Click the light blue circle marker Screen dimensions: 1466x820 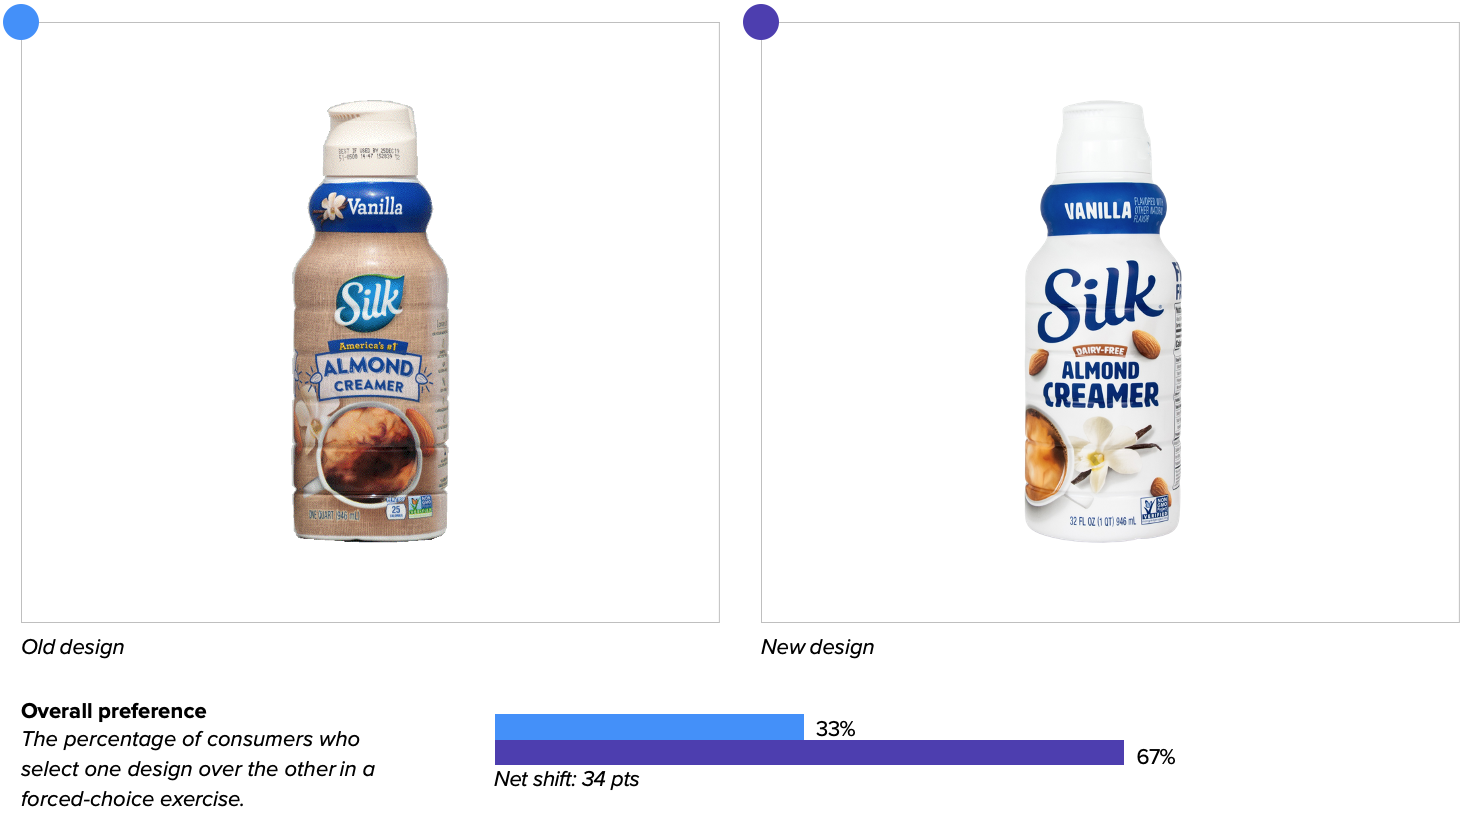21,22
